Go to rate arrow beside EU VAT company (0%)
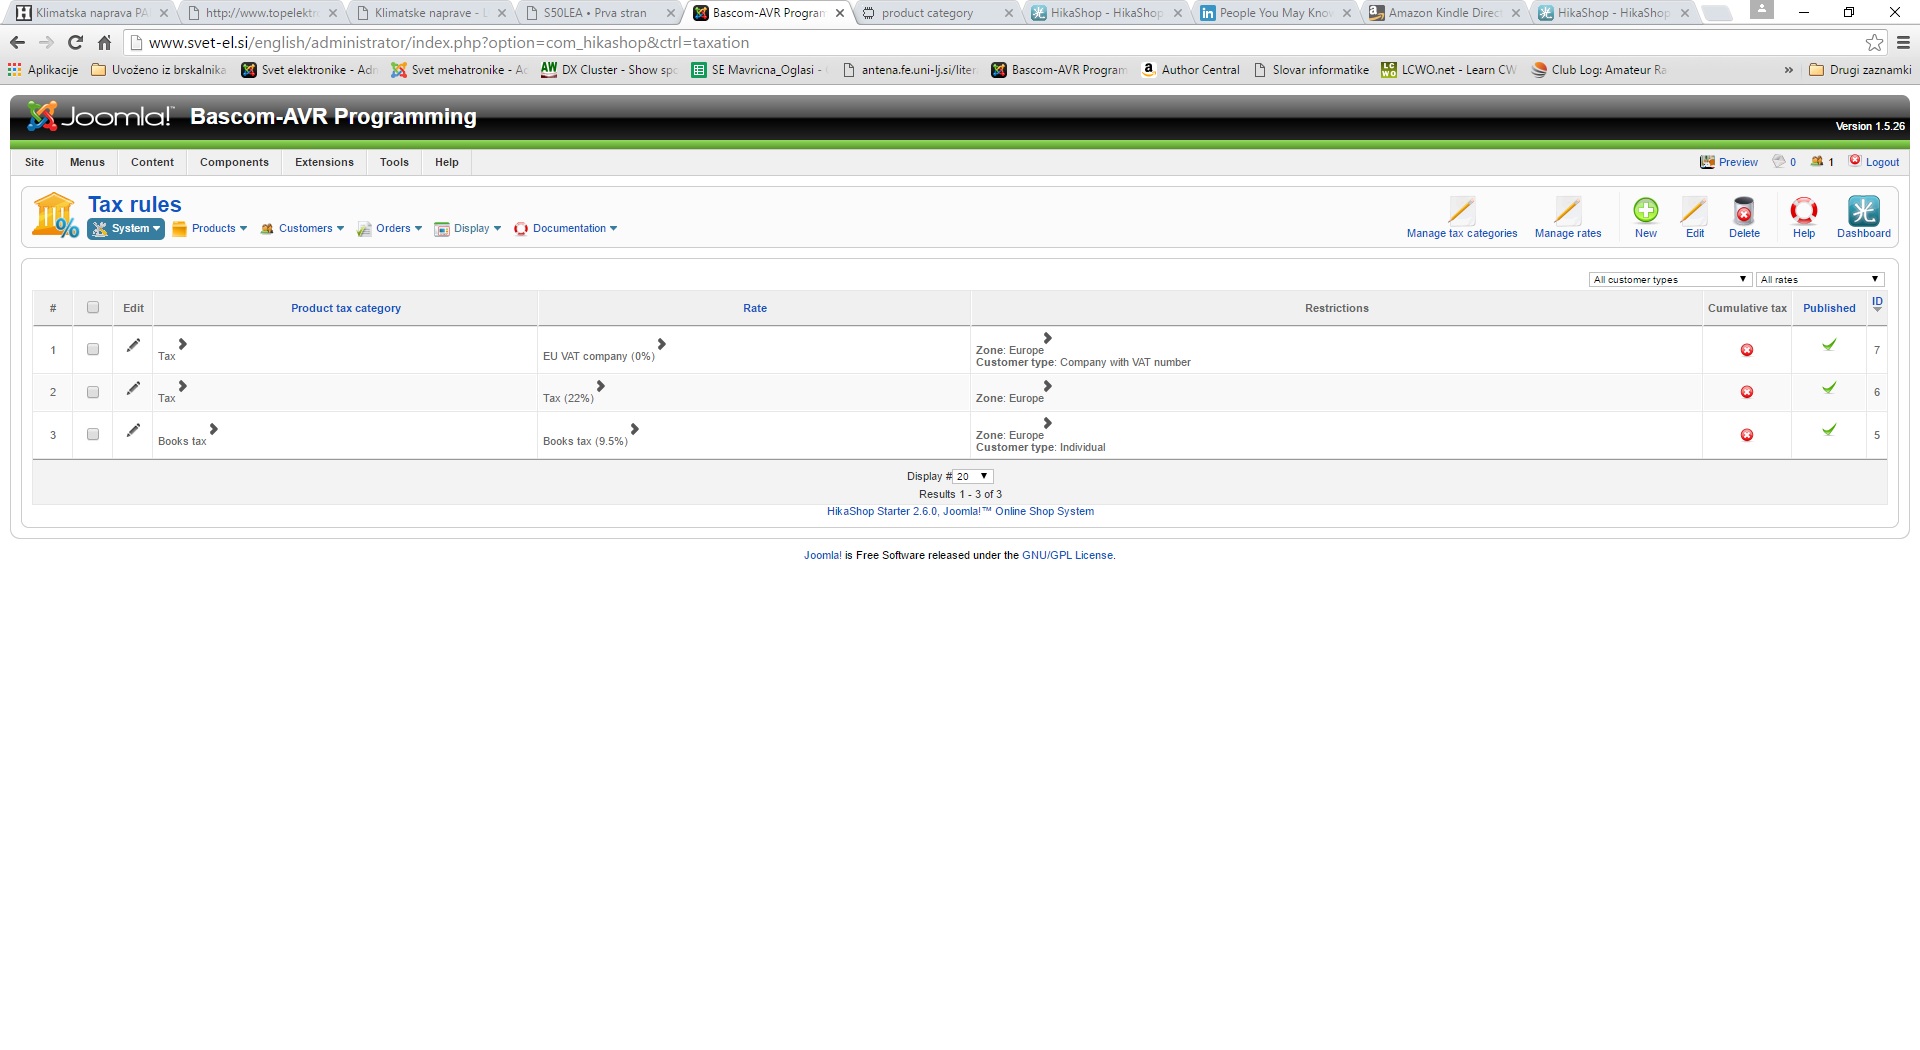The height and width of the screenshot is (1050, 1920). click(662, 344)
